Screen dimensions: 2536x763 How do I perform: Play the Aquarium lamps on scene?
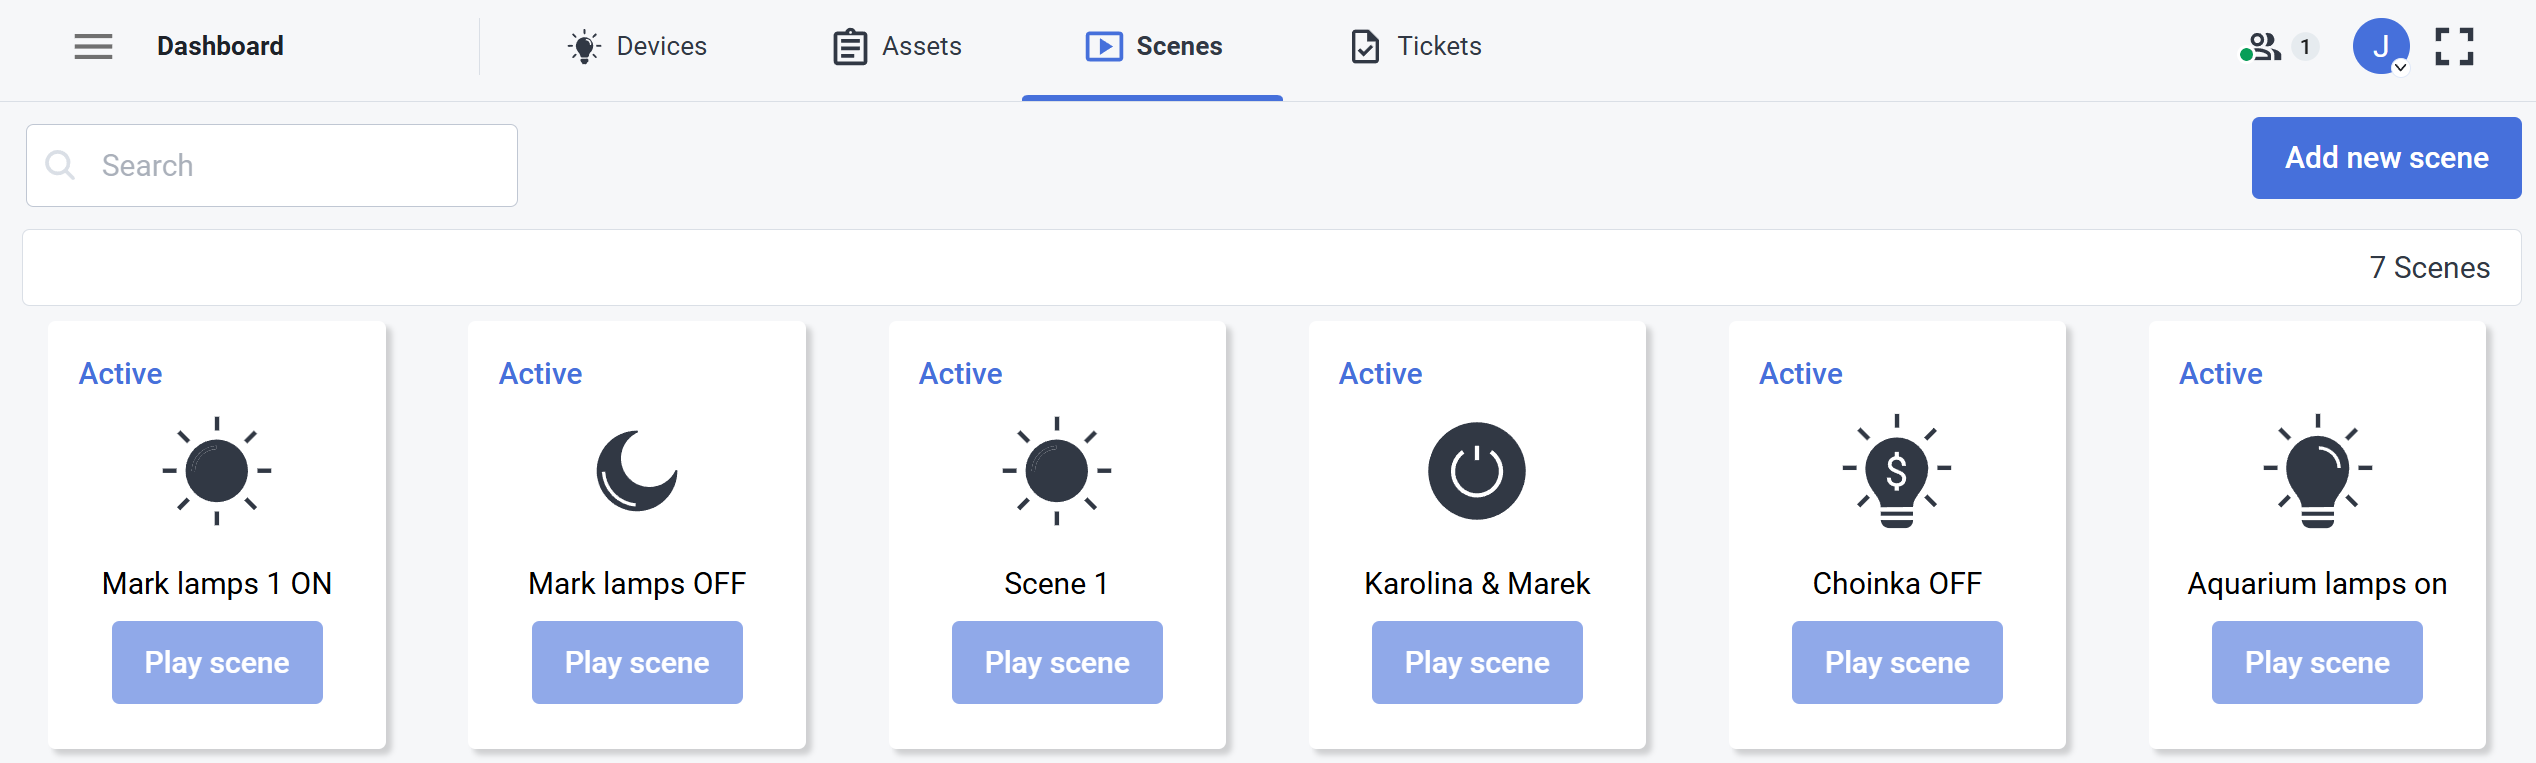(x=2317, y=662)
